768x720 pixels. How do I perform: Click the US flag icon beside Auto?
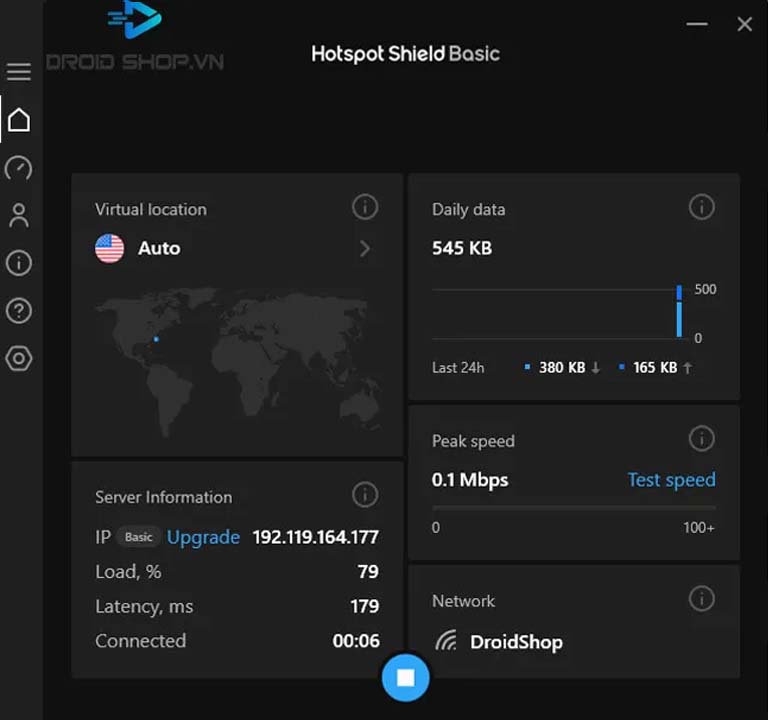(x=109, y=248)
